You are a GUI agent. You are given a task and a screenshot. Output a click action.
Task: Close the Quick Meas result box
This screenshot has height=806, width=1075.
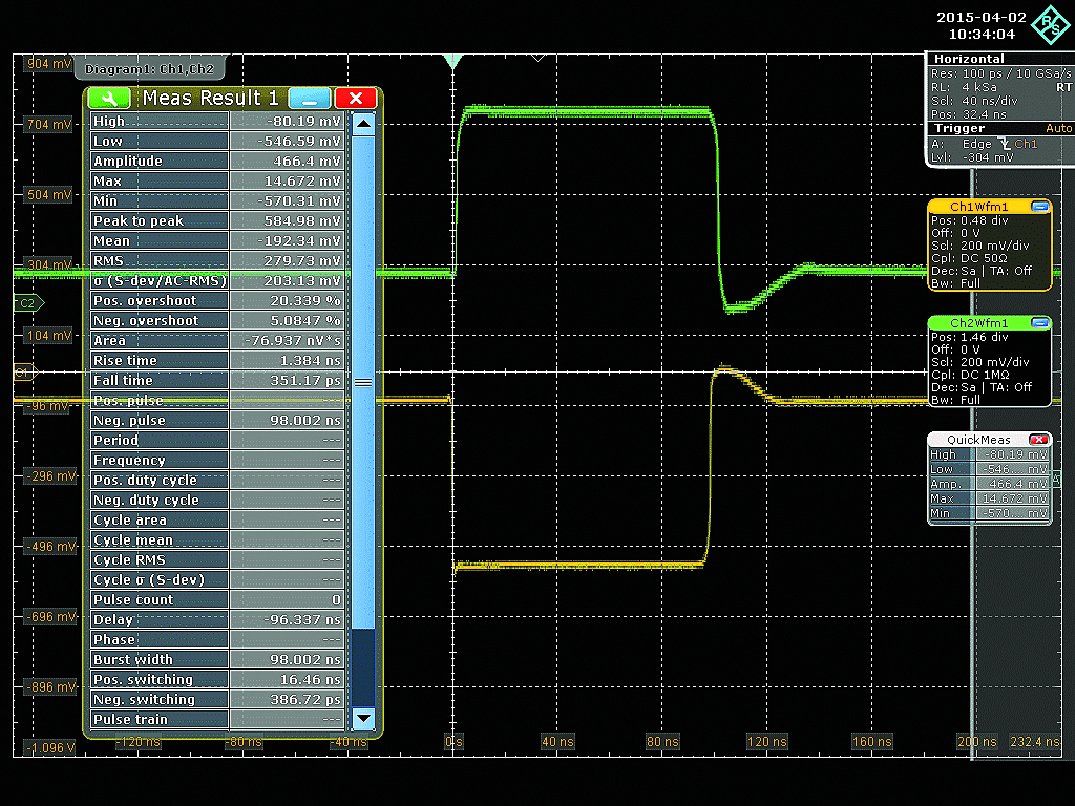coord(1039,440)
